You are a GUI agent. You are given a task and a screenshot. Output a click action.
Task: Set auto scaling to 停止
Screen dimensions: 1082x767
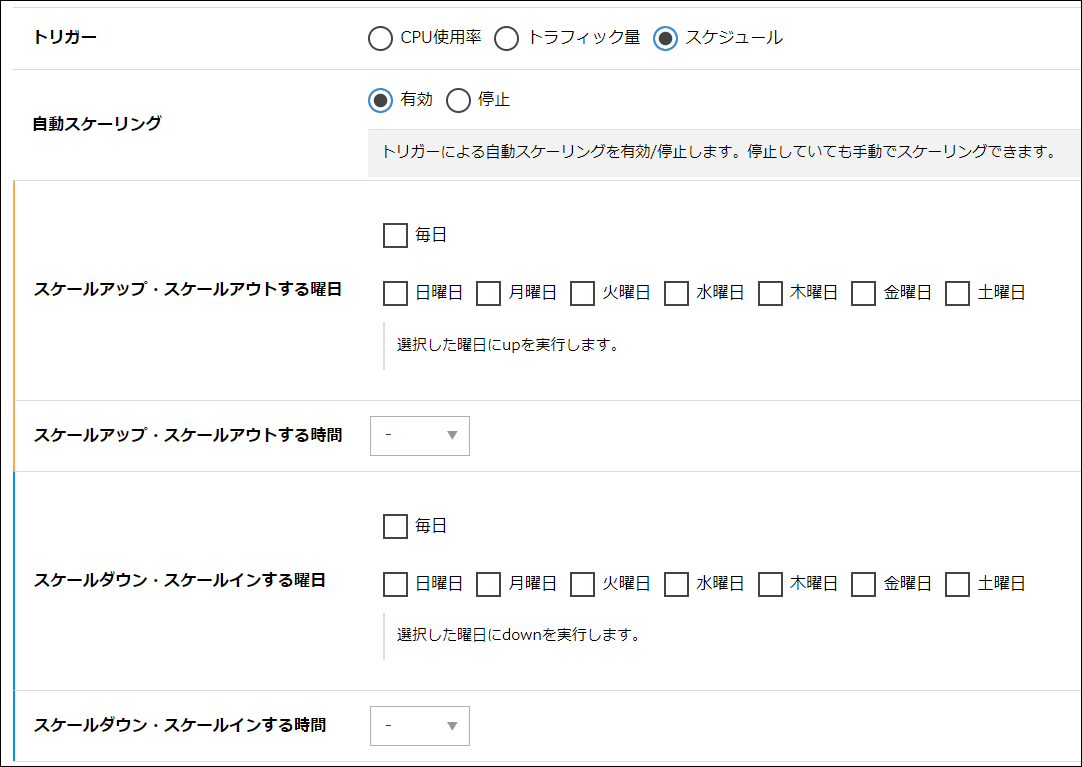458,100
